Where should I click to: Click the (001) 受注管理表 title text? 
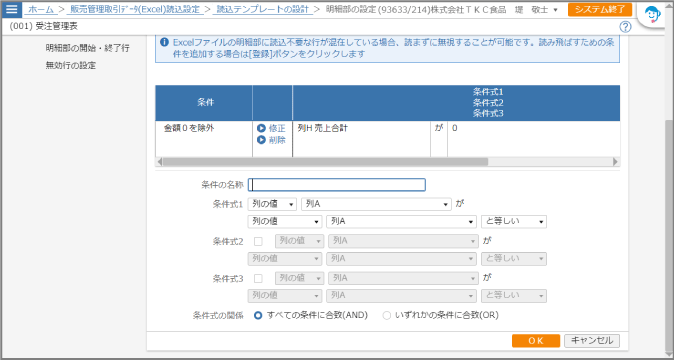(43, 27)
